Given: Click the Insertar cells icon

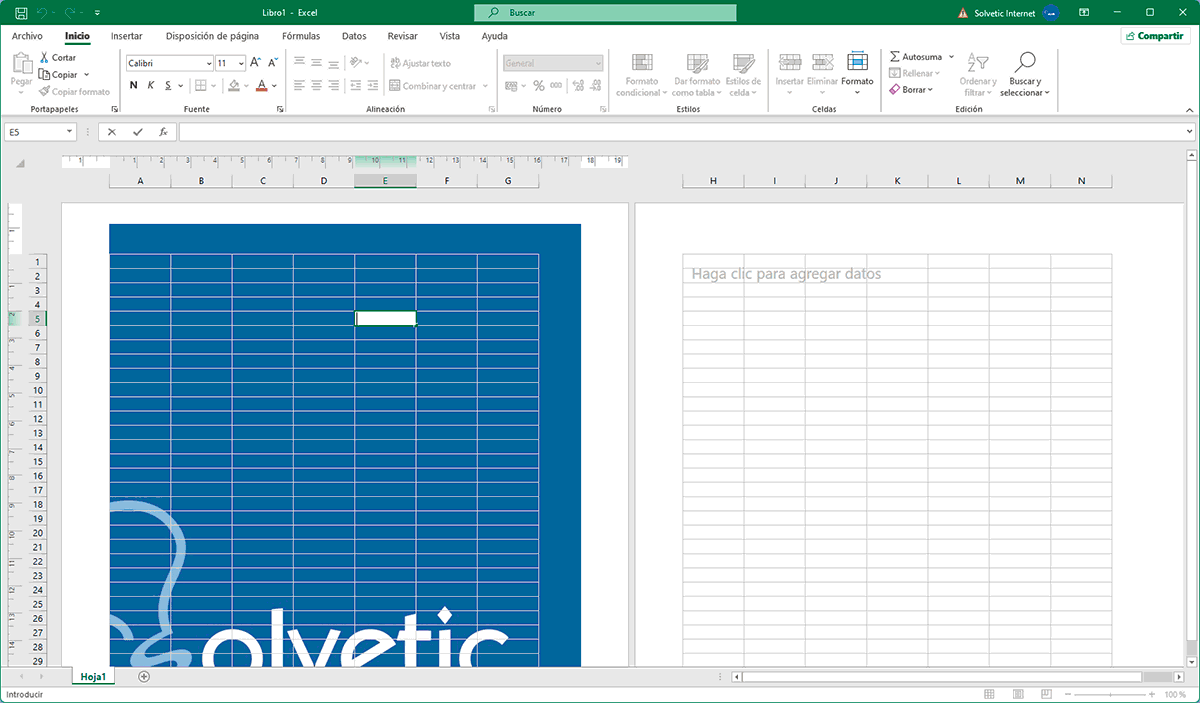Looking at the screenshot, I should coord(790,62).
